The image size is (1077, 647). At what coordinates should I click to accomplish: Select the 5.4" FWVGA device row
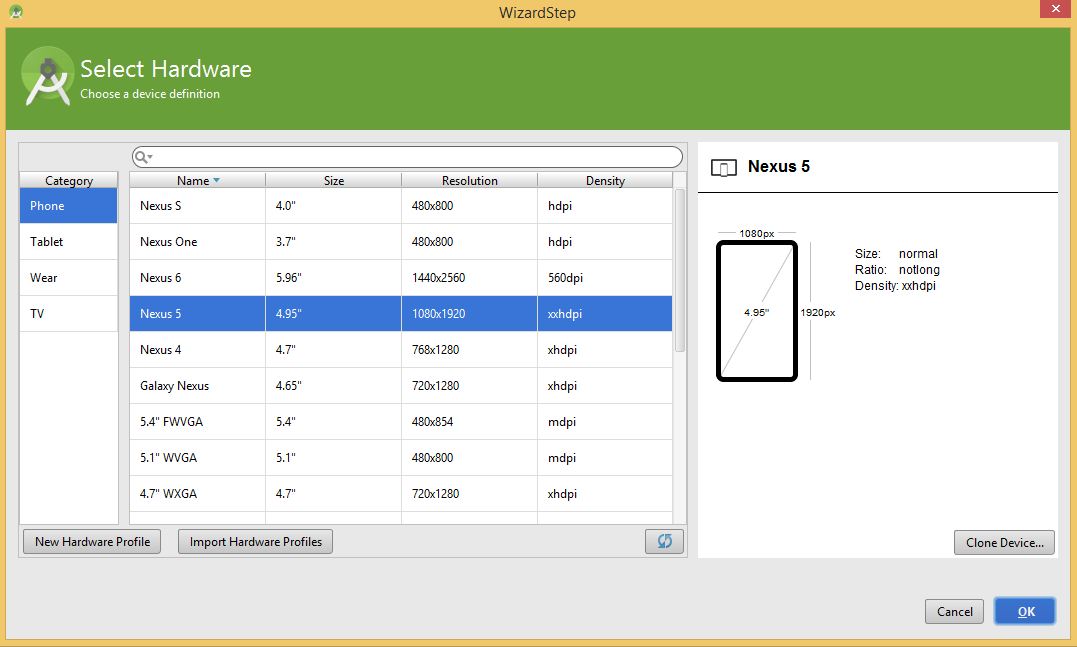click(x=401, y=422)
